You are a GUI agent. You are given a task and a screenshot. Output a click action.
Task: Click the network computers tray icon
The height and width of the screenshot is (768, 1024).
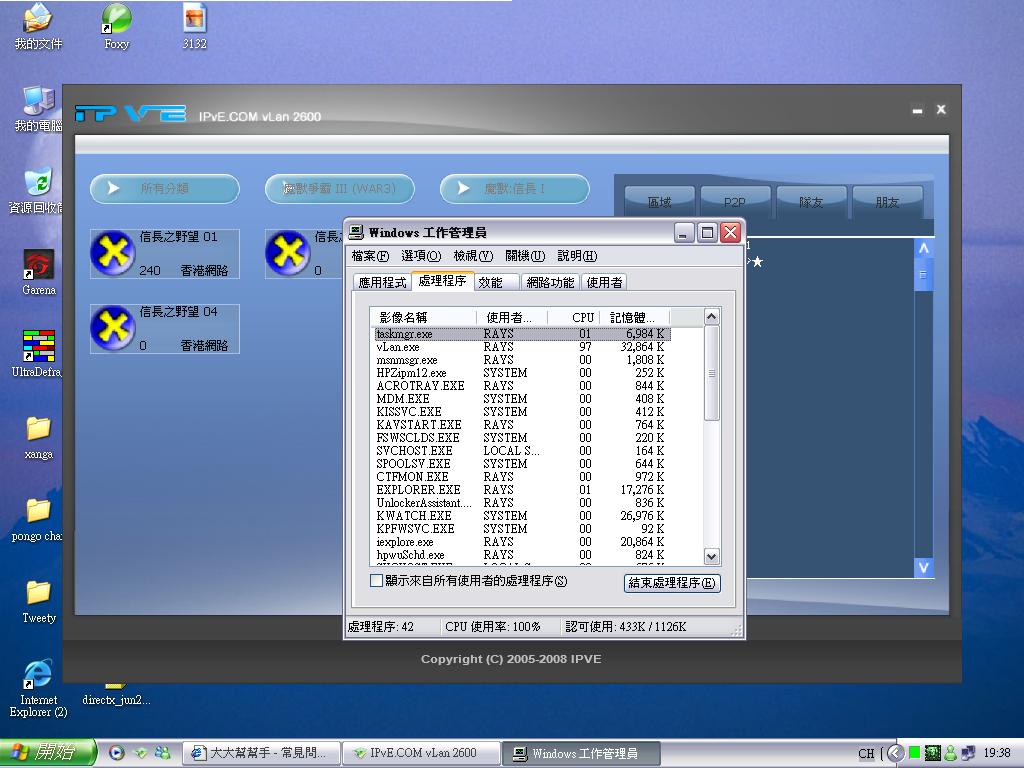pos(968,753)
